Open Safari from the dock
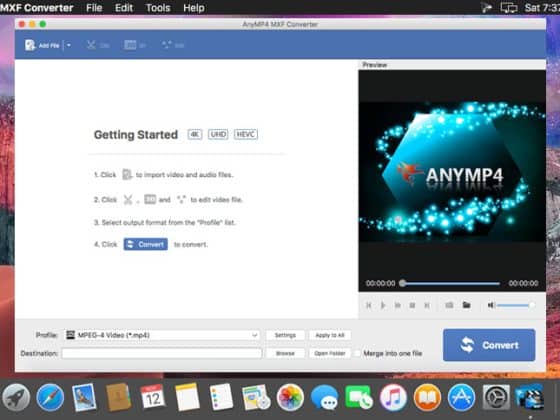The image size is (560, 420). coord(50,398)
